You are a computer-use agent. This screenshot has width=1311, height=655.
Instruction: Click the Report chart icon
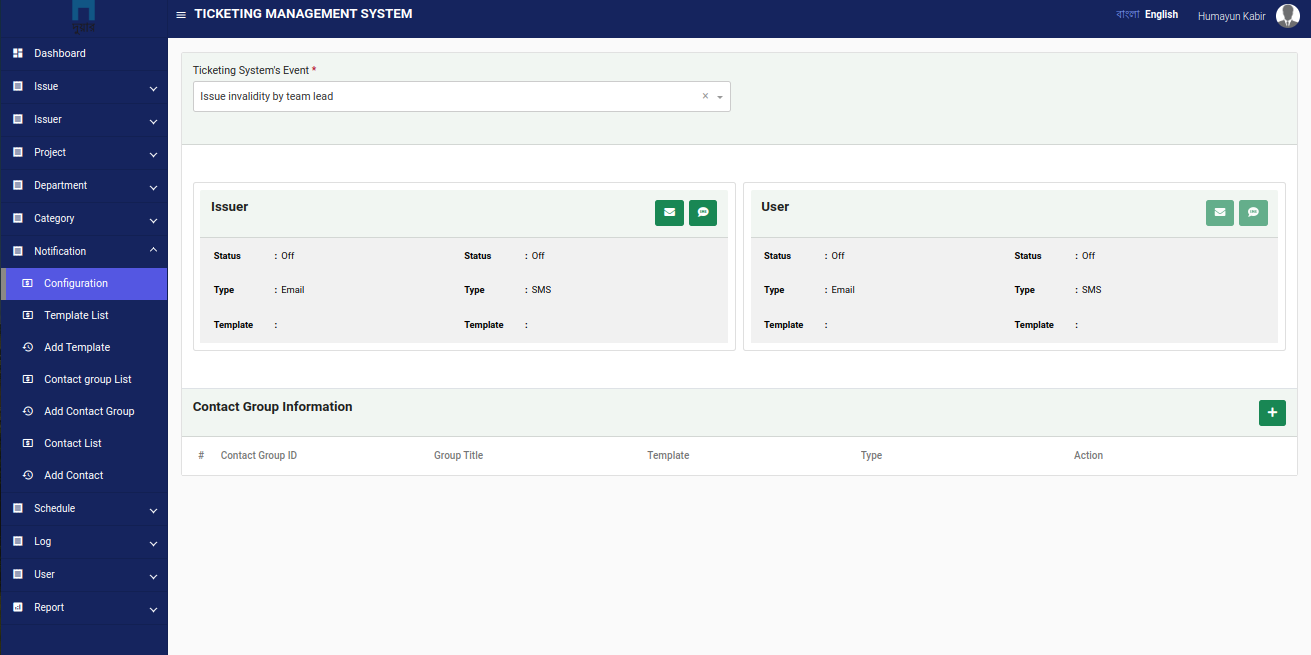tap(18, 607)
